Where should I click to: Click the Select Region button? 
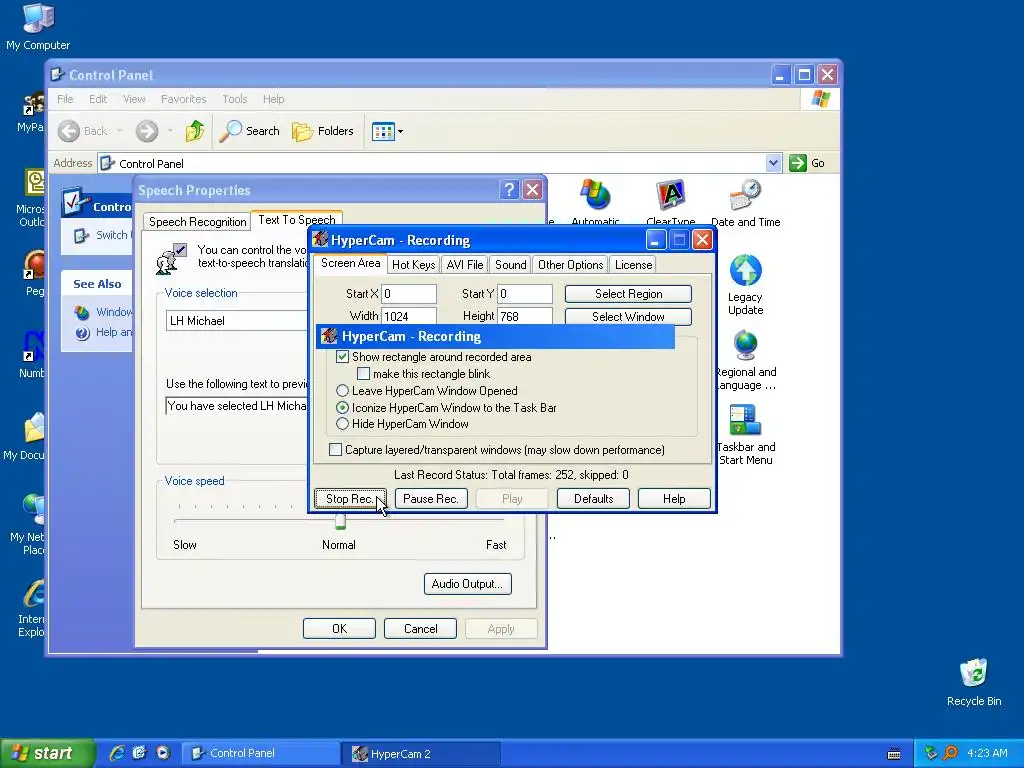click(x=628, y=294)
